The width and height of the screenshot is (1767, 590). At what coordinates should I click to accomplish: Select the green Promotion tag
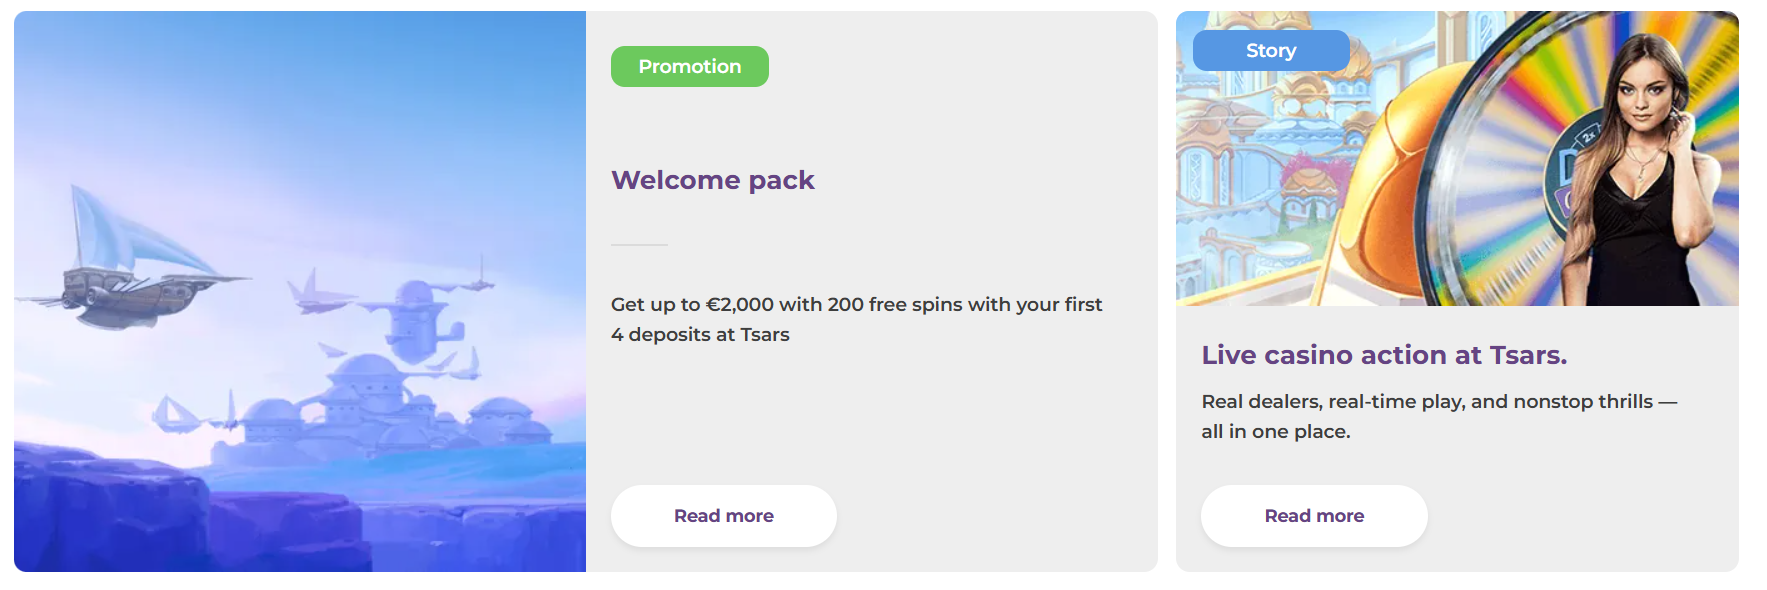click(x=690, y=66)
